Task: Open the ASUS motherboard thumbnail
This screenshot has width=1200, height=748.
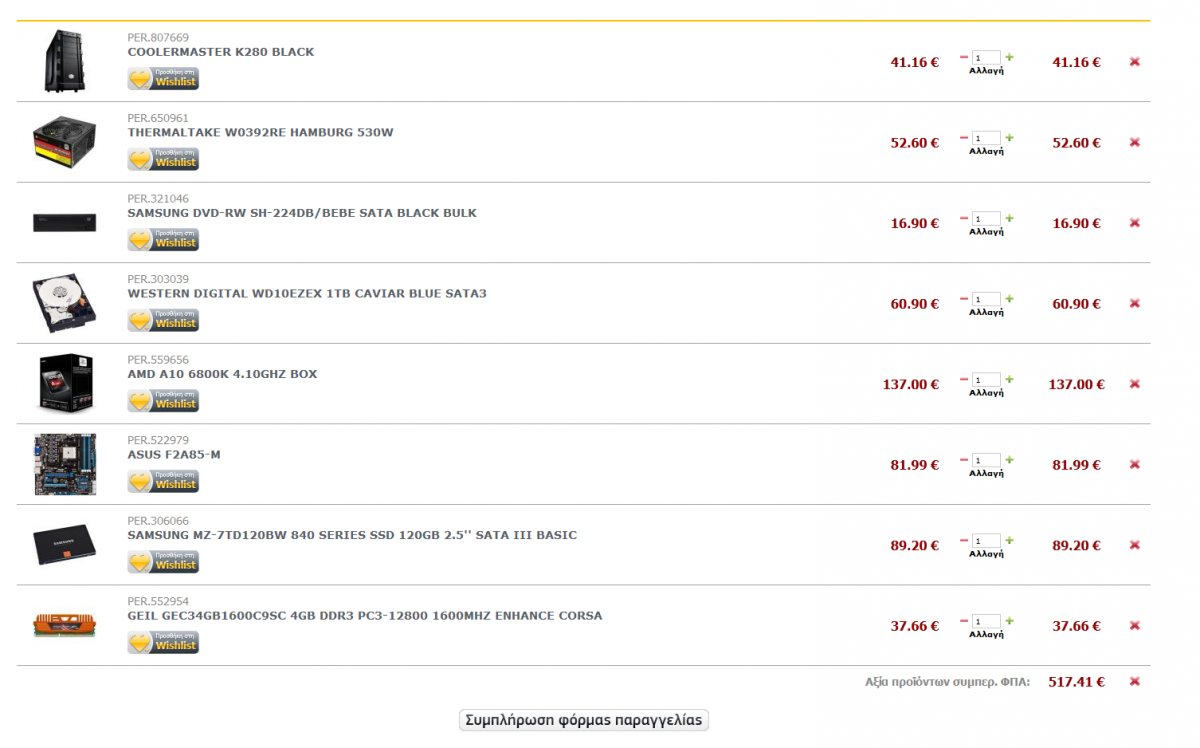Action: [x=65, y=464]
